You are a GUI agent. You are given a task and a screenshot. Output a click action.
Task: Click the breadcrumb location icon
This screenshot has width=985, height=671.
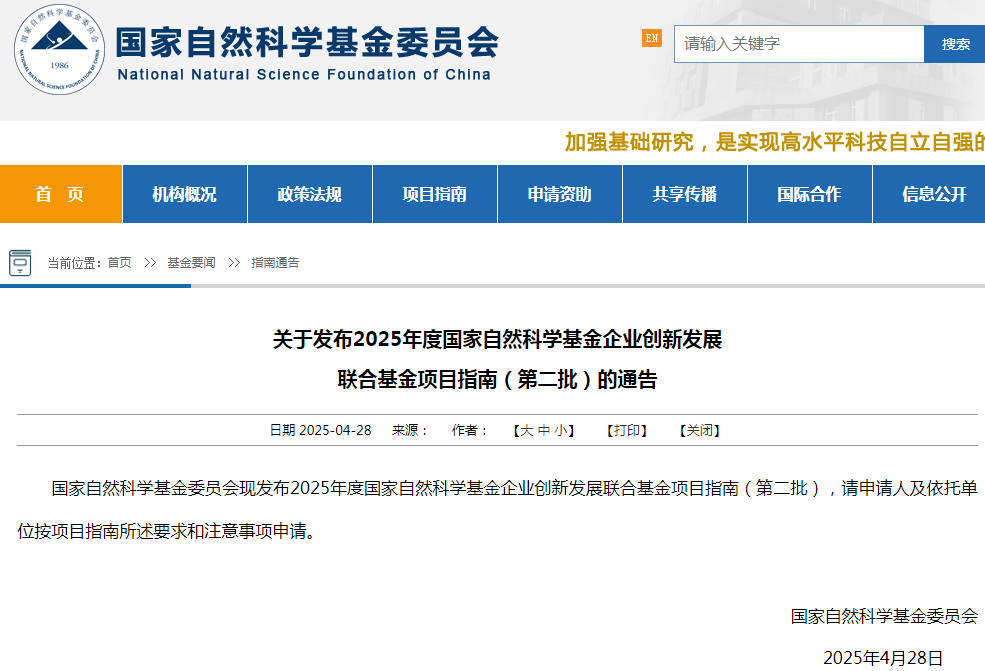click(x=20, y=263)
